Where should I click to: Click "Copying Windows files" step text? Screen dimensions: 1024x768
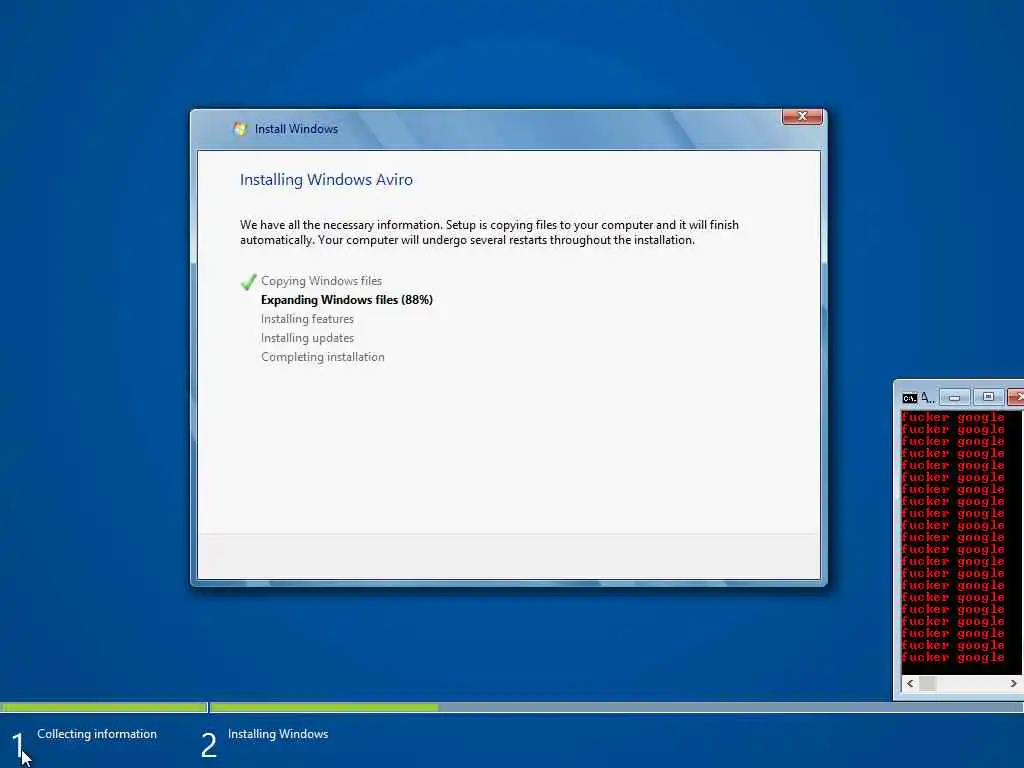[x=321, y=281]
